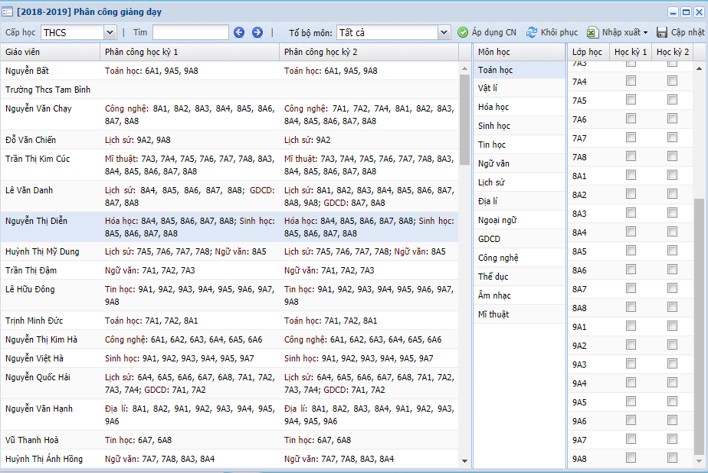
Task: Choose Ngoại ngữ from the subject list
Action: (497, 218)
